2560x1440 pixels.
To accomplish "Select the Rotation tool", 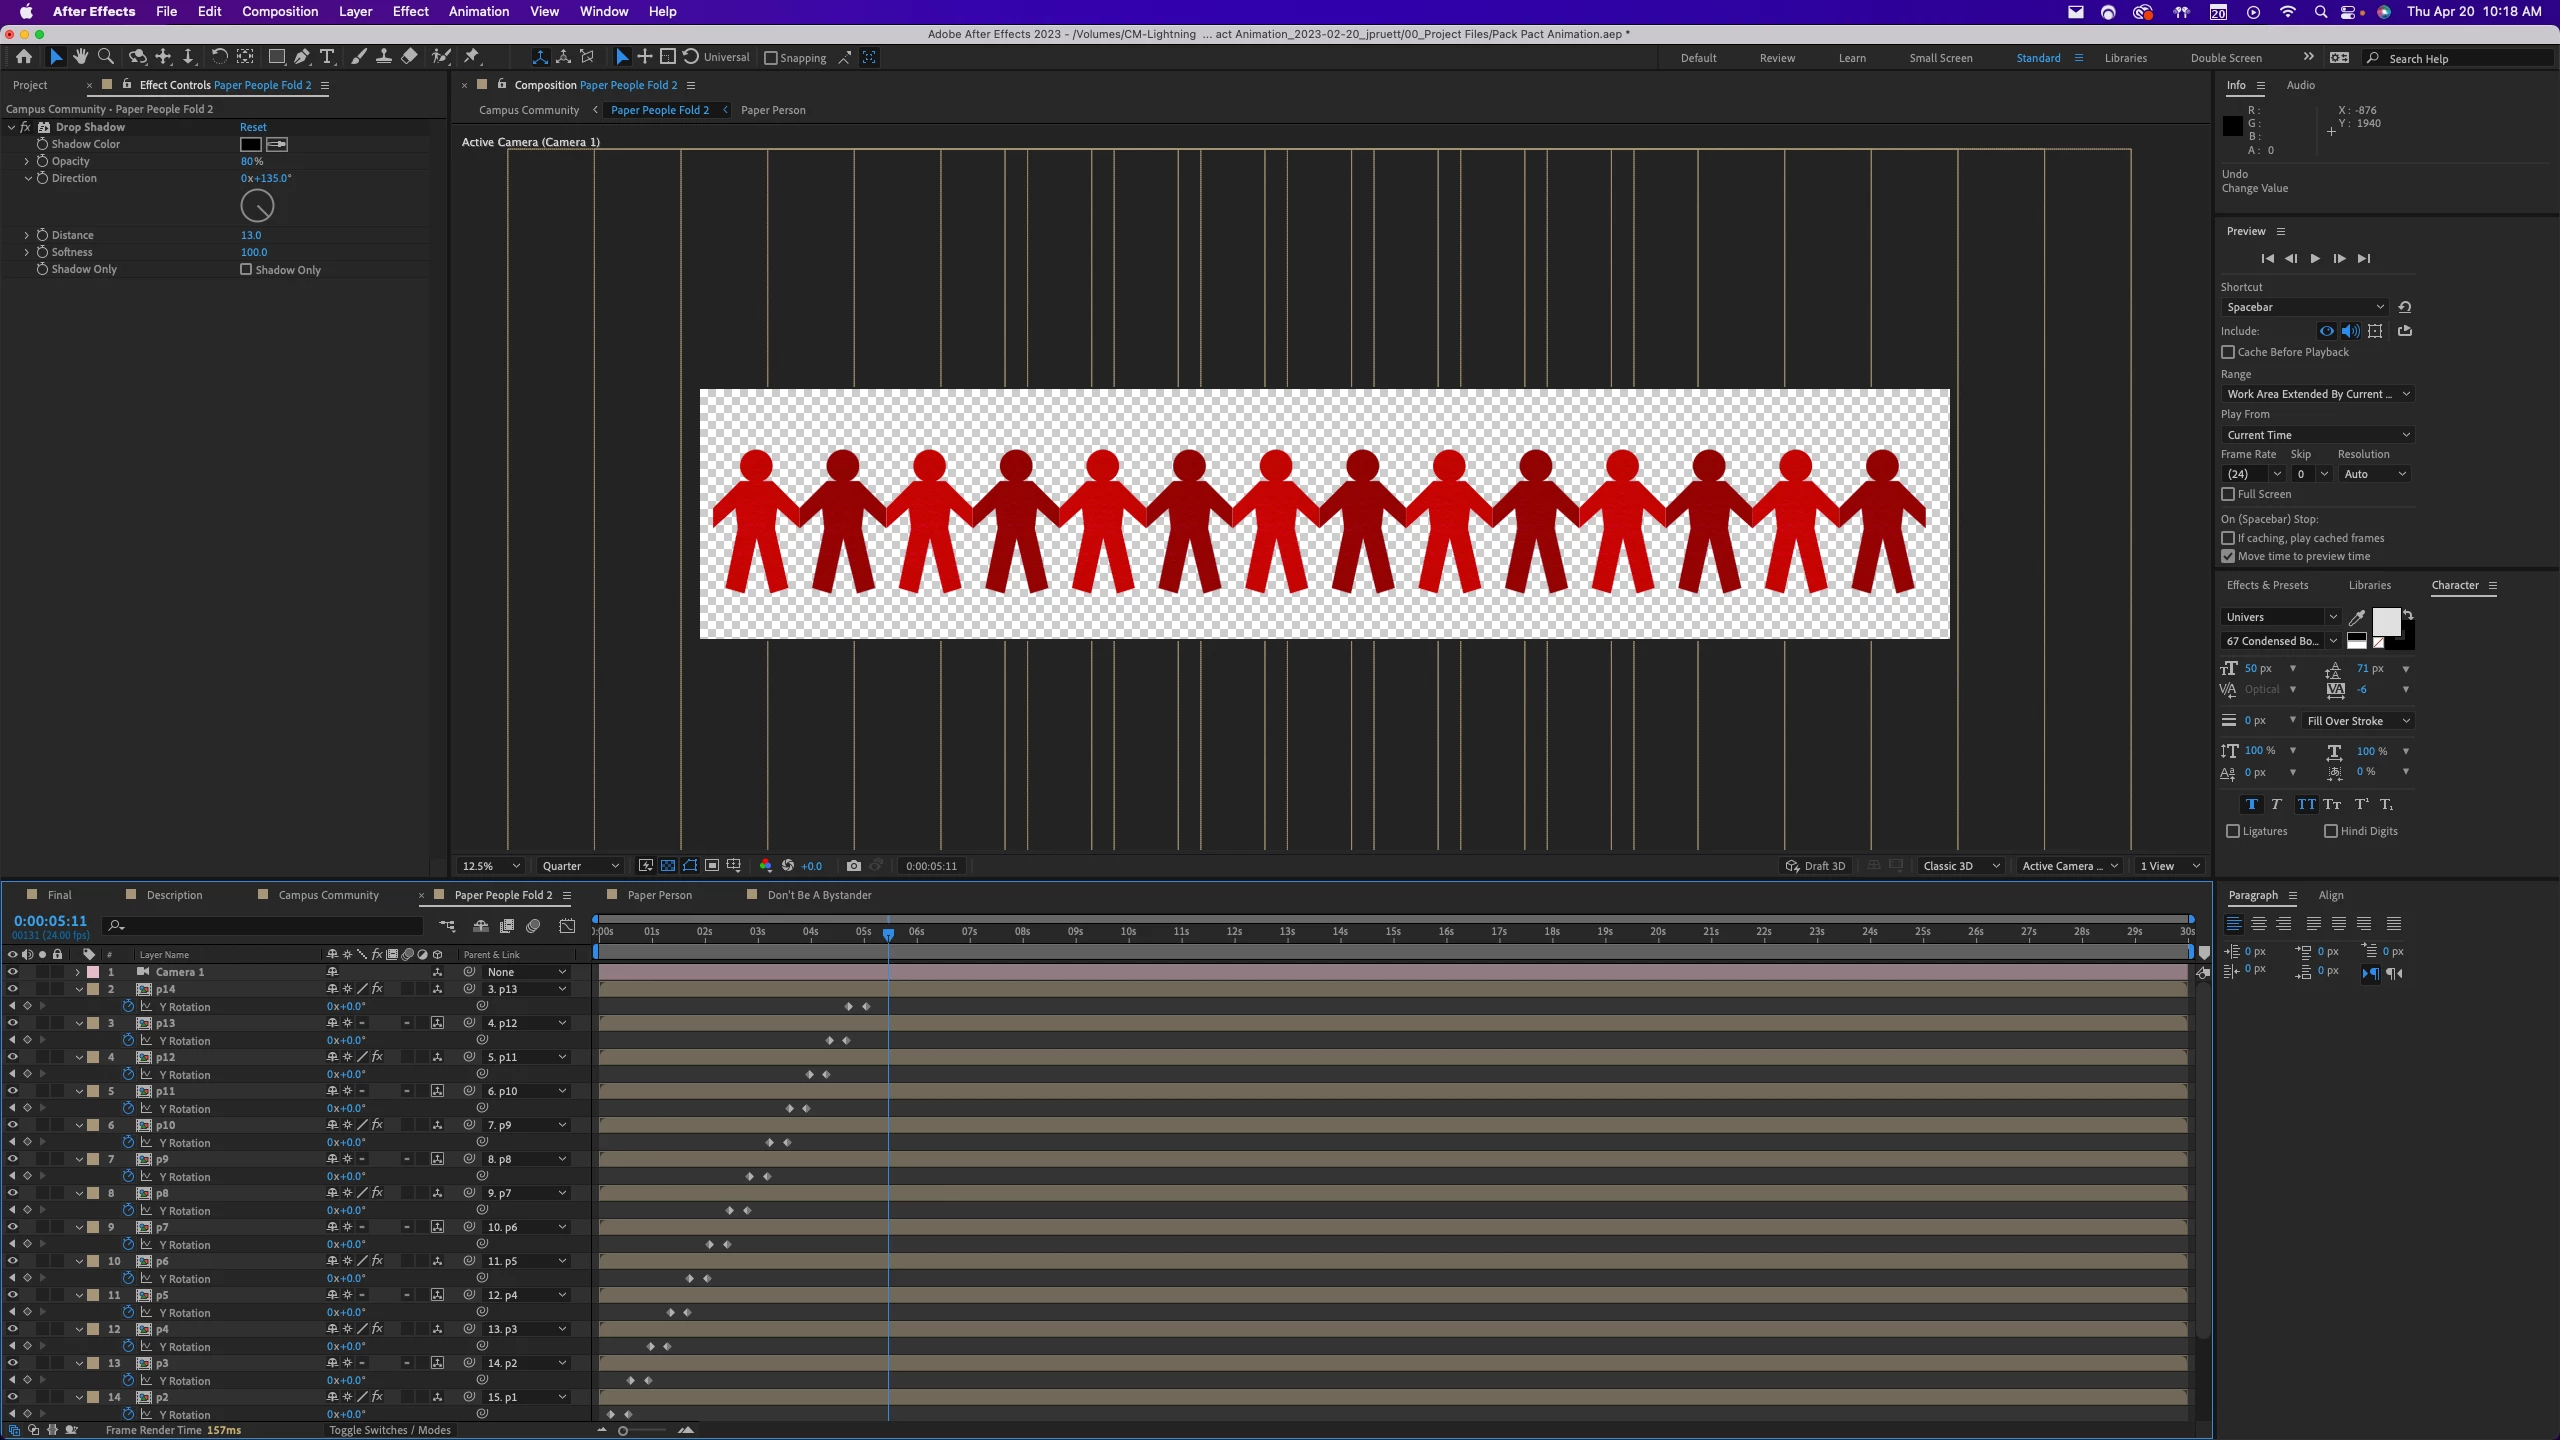I will coord(219,57).
